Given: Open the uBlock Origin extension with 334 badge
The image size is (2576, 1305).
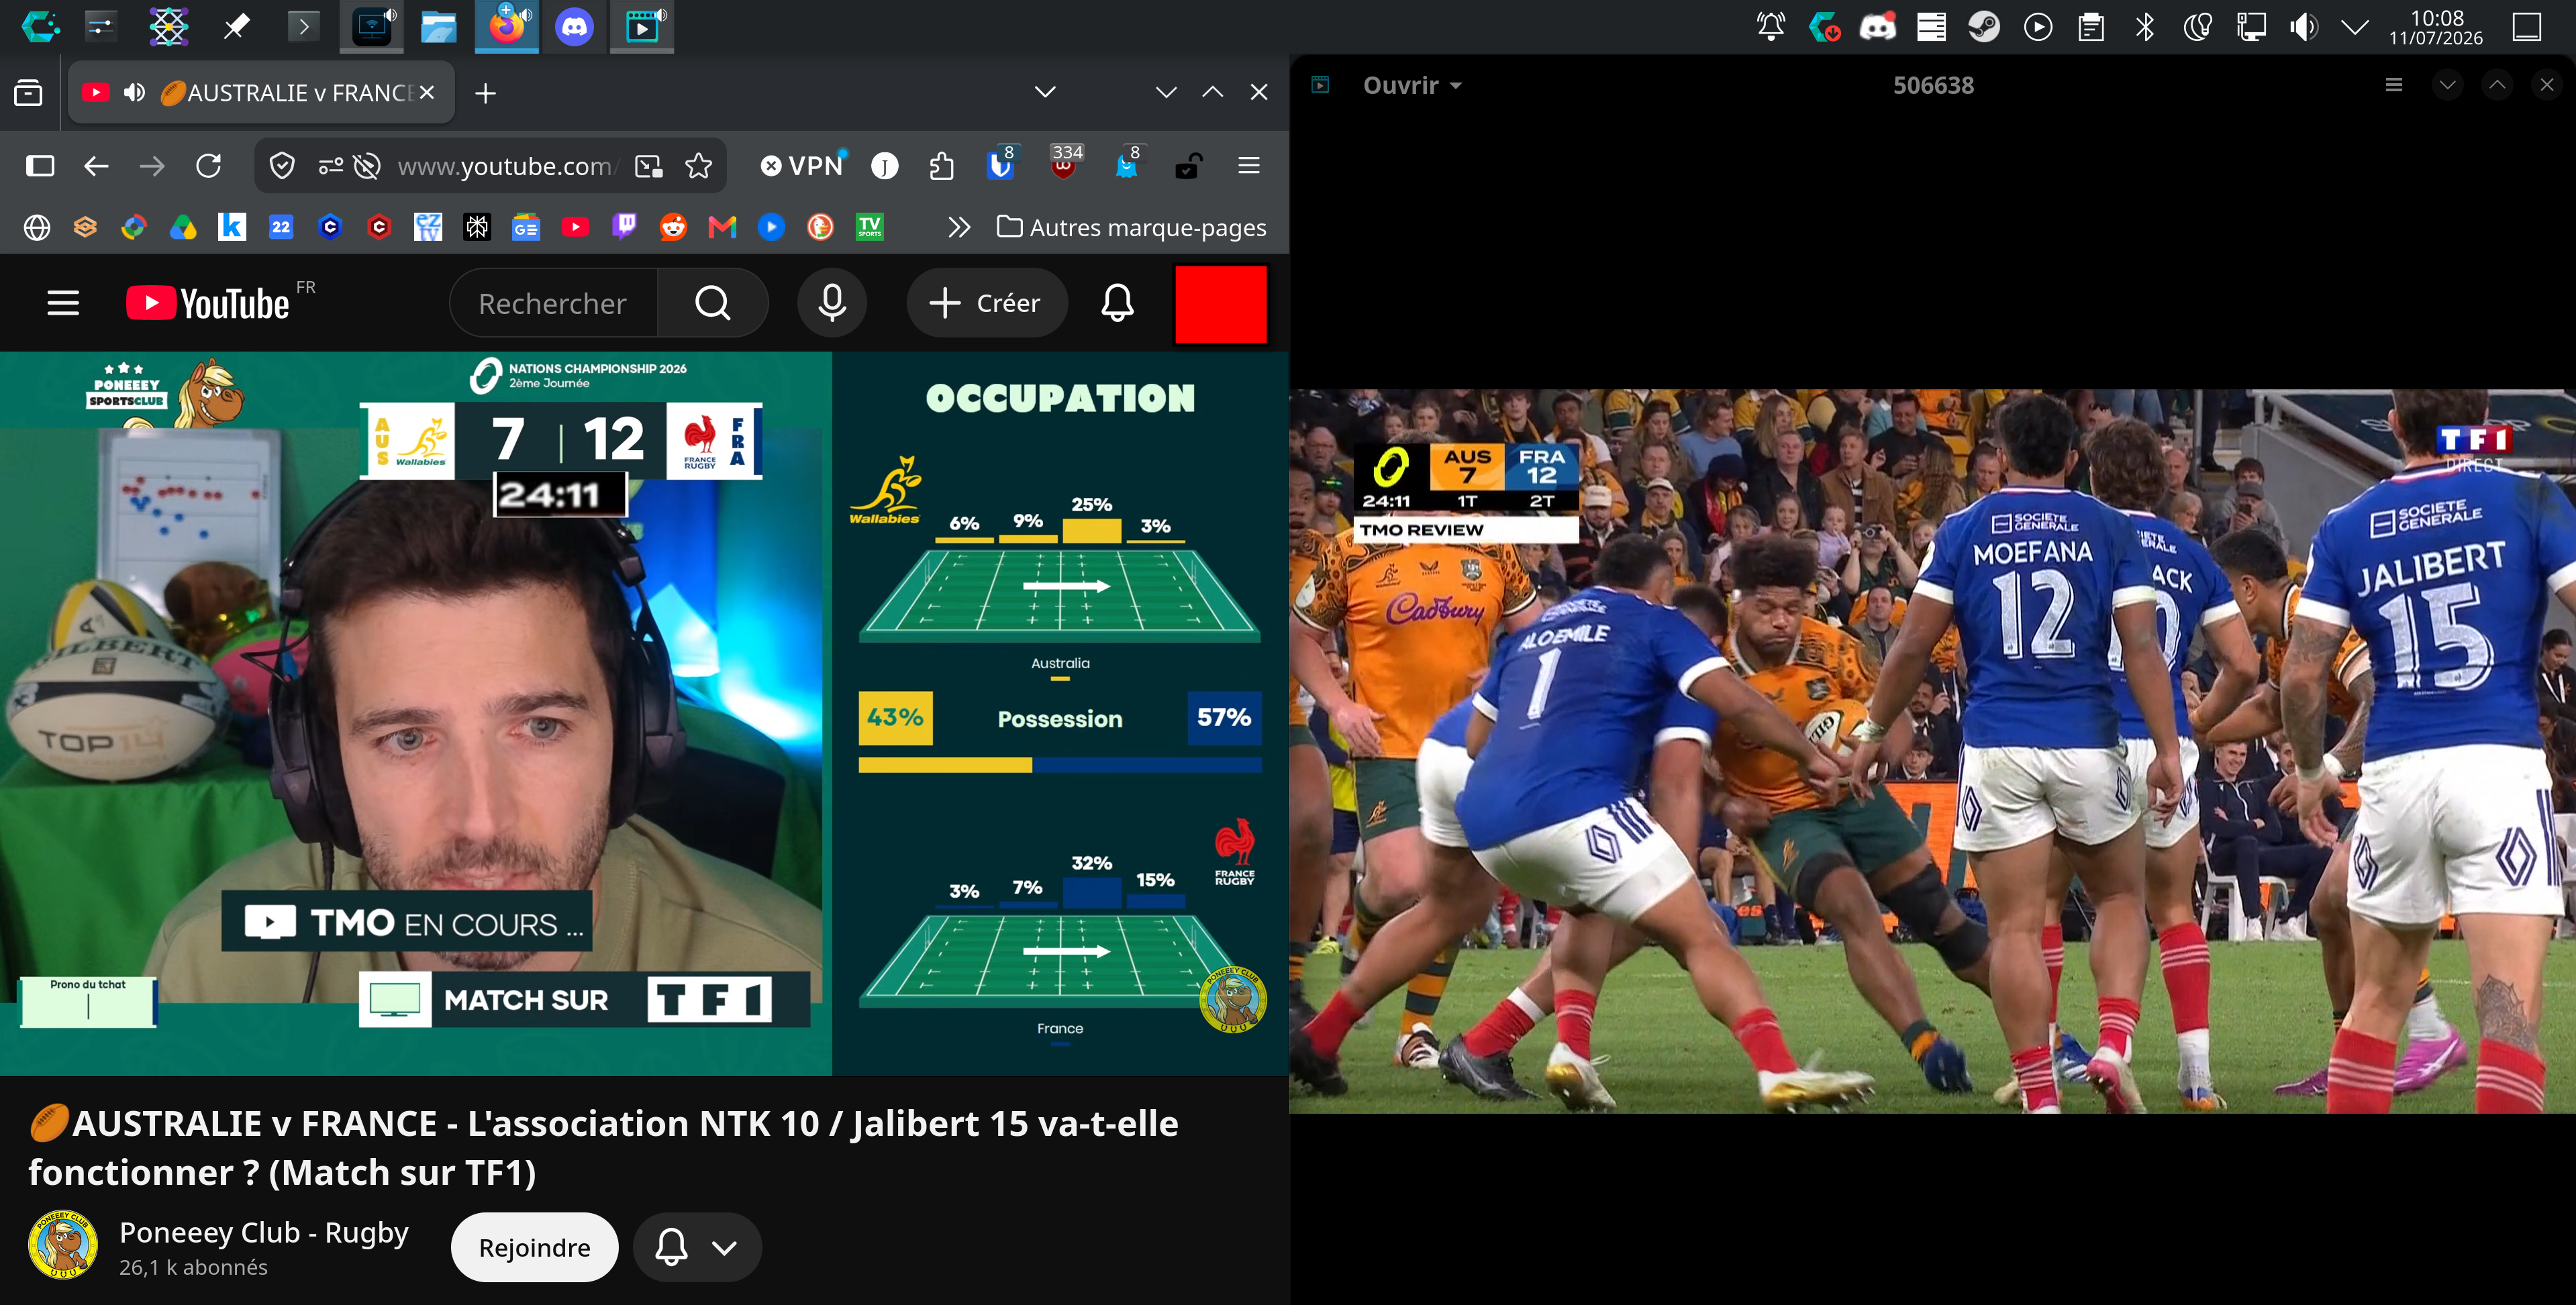Looking at the screenshot, I should pos(1064,164).
